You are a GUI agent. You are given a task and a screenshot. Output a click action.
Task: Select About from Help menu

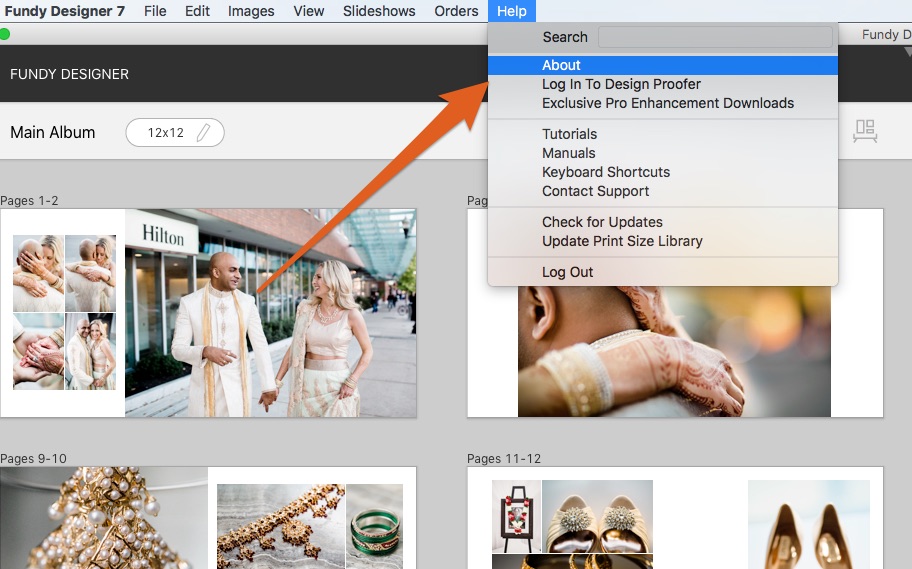pyautogui.click(x=663, y=65)
